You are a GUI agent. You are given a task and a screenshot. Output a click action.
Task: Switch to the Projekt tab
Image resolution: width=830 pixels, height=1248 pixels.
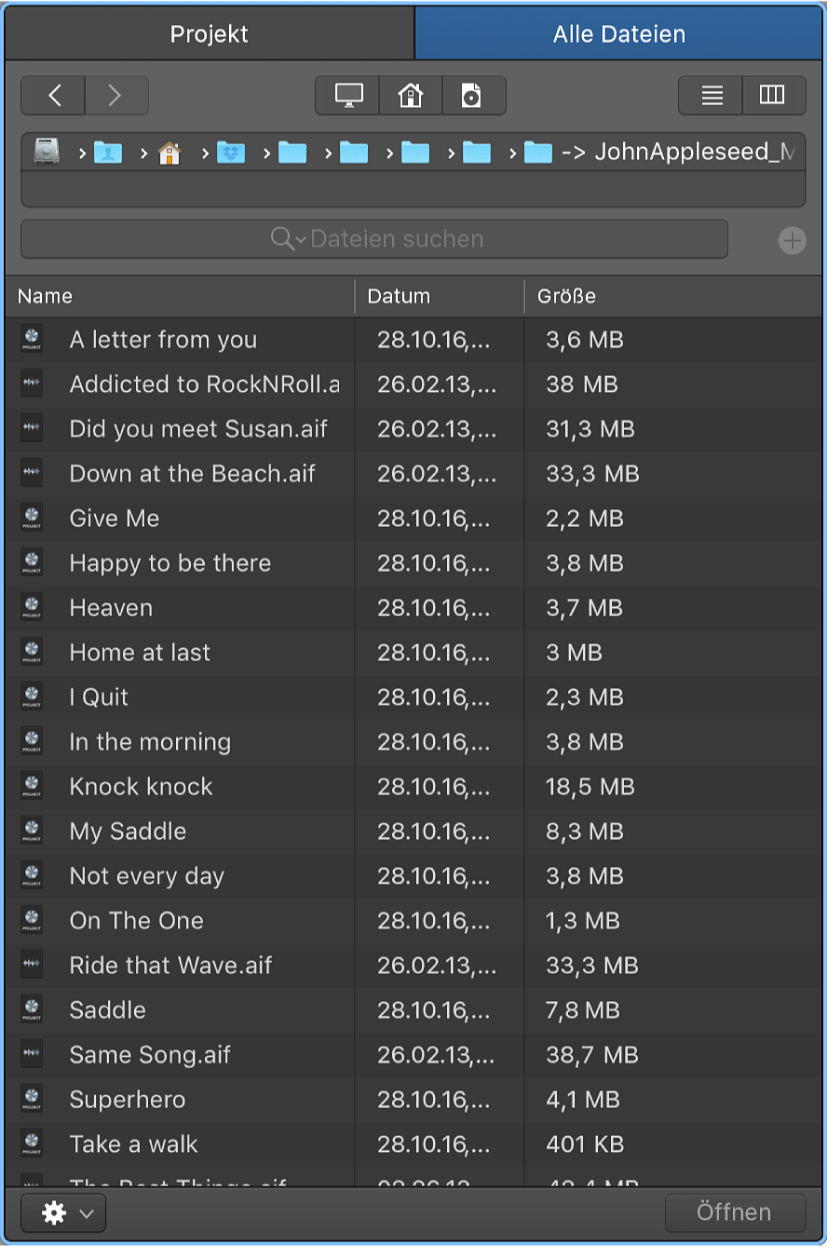209,34
